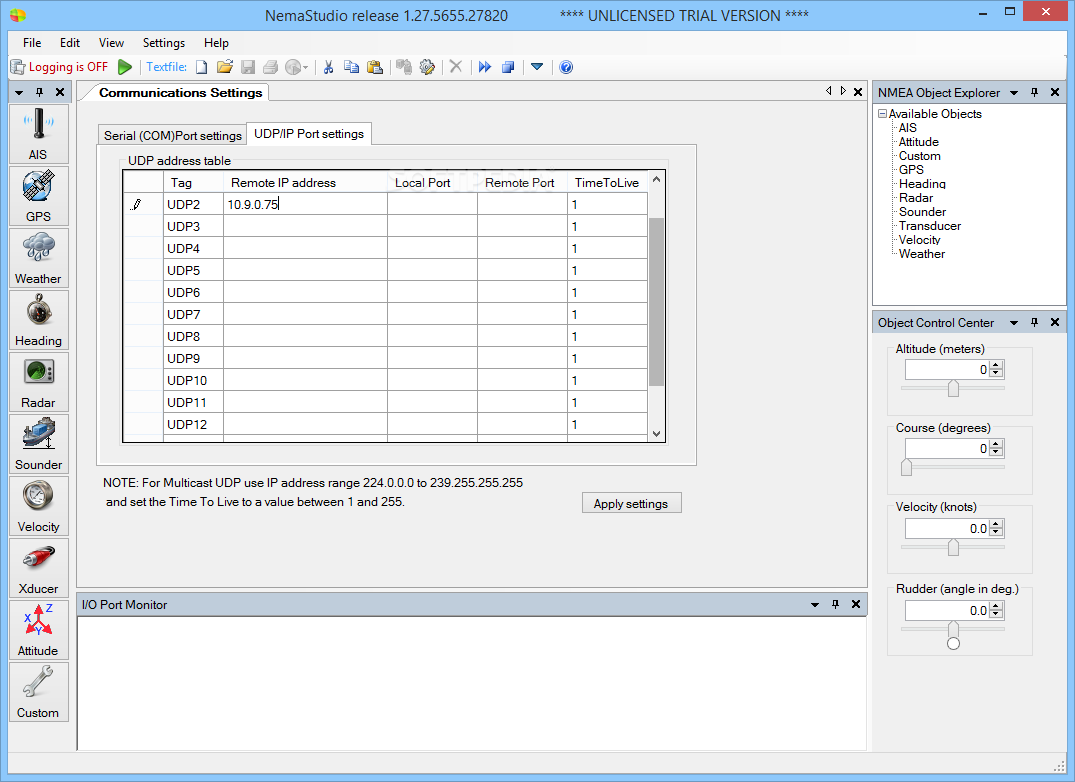This screenshot has width=1075, height=782.
Task: Click the UDP5 Local Port cell
Action: click(433, 270)
